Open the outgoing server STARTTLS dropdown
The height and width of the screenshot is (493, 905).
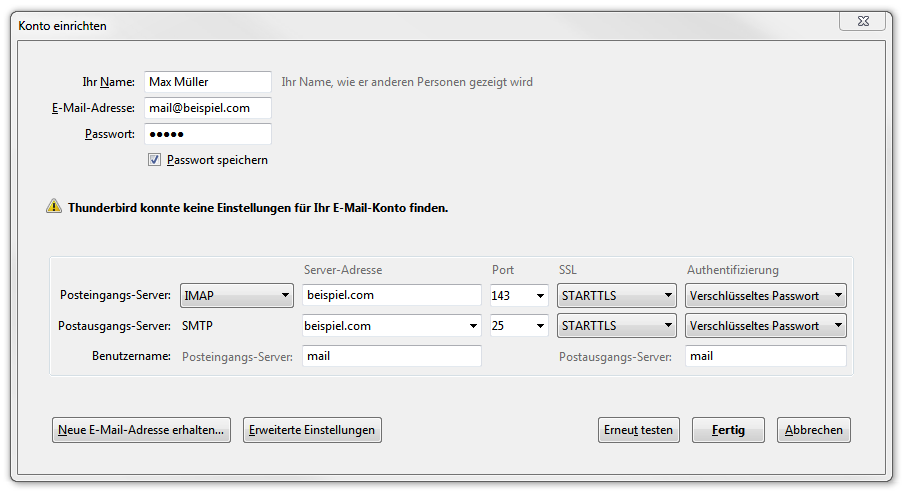pyautogui.click(x=616, y=326)
